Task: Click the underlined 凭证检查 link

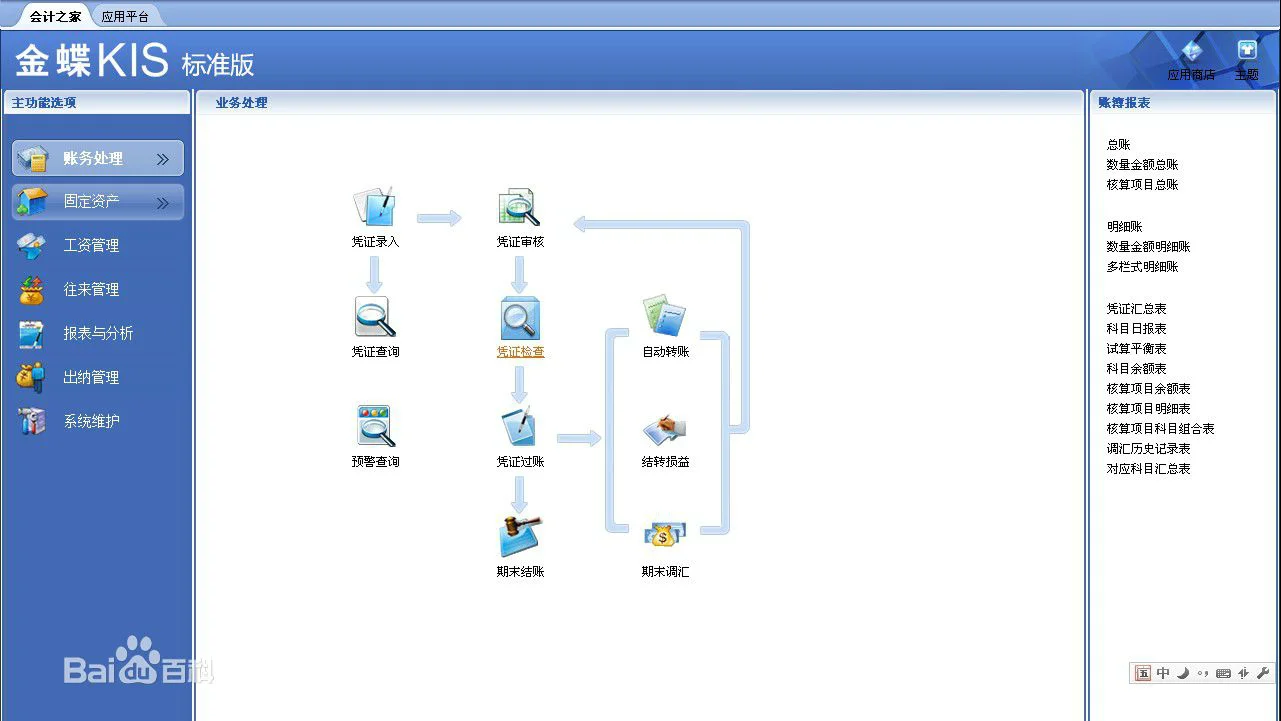Action: tap(520, 352)
